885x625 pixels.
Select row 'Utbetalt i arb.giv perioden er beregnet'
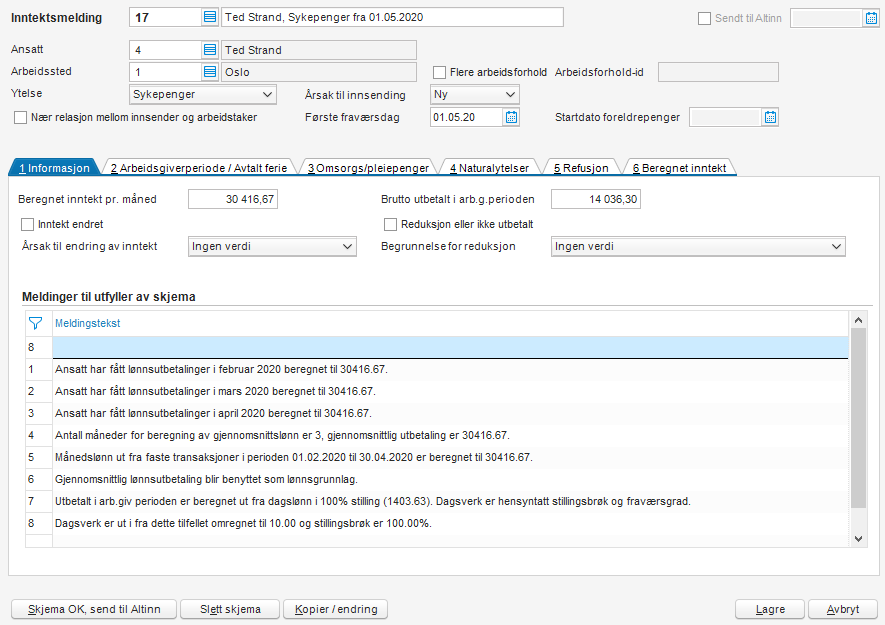pyautogui.click(x=450, y=501)
